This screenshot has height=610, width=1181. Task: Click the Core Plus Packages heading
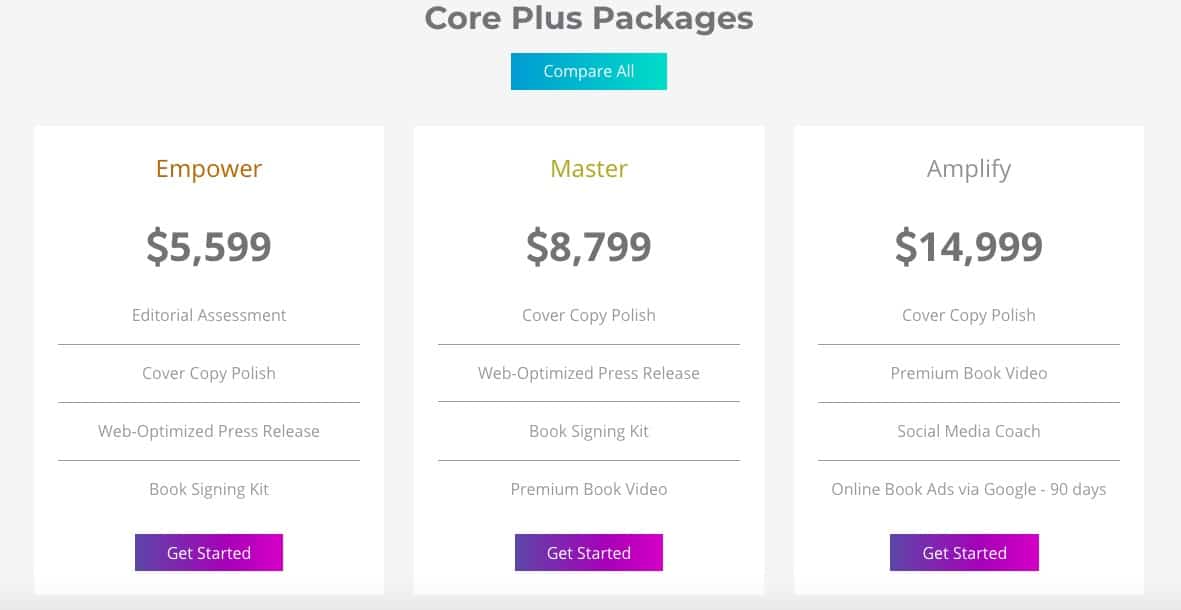[589, 18]
